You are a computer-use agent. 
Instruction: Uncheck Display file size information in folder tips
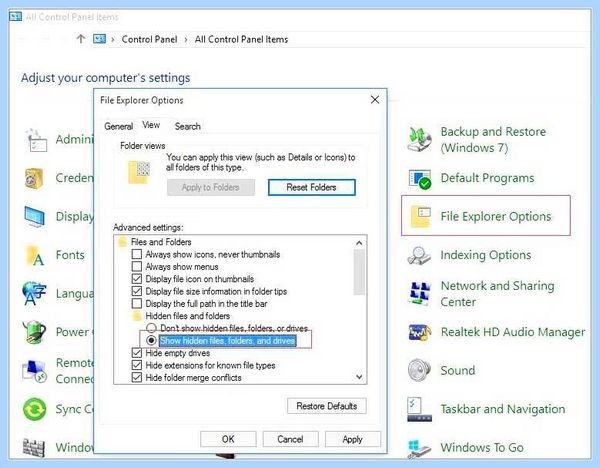point(137,291)
